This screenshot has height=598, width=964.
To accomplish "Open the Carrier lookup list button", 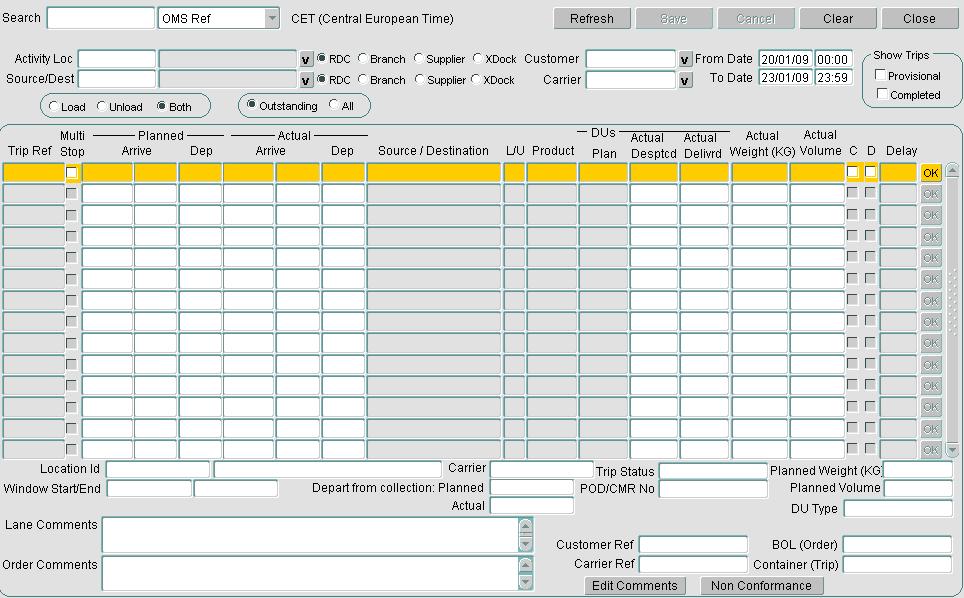I will [x=685, y=81].
